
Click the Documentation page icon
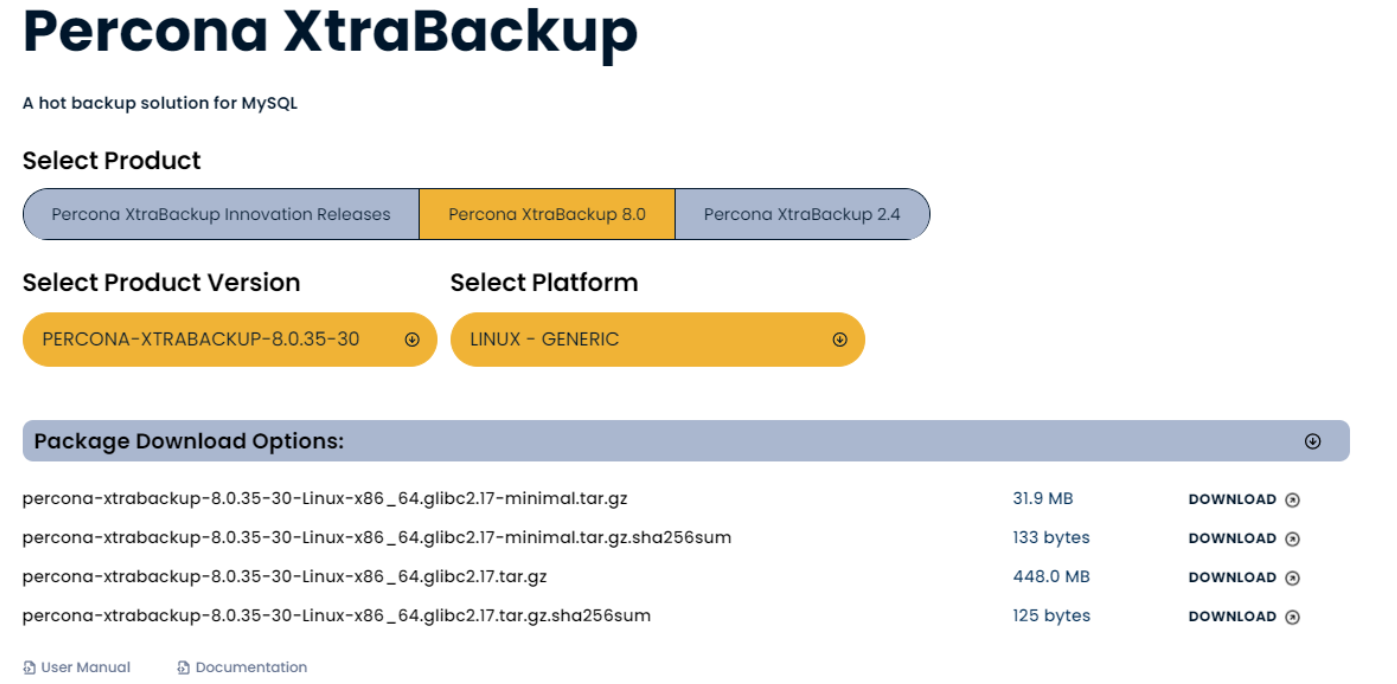(183, 668)
